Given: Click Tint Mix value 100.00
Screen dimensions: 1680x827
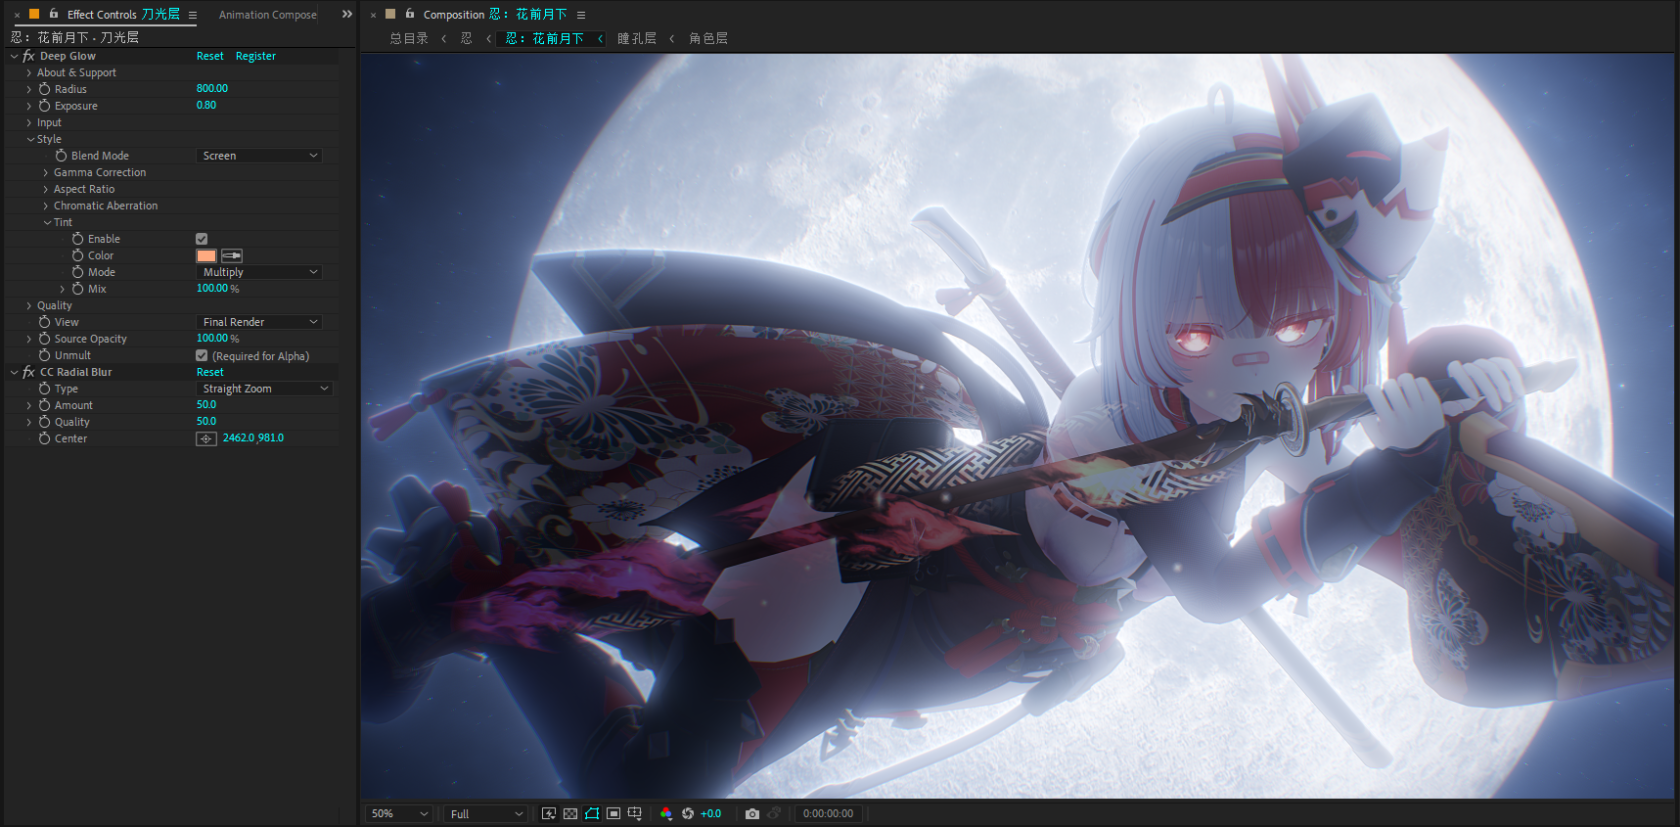Looking at the screenshot, I should pyautogui.click(x=213, y=288).
